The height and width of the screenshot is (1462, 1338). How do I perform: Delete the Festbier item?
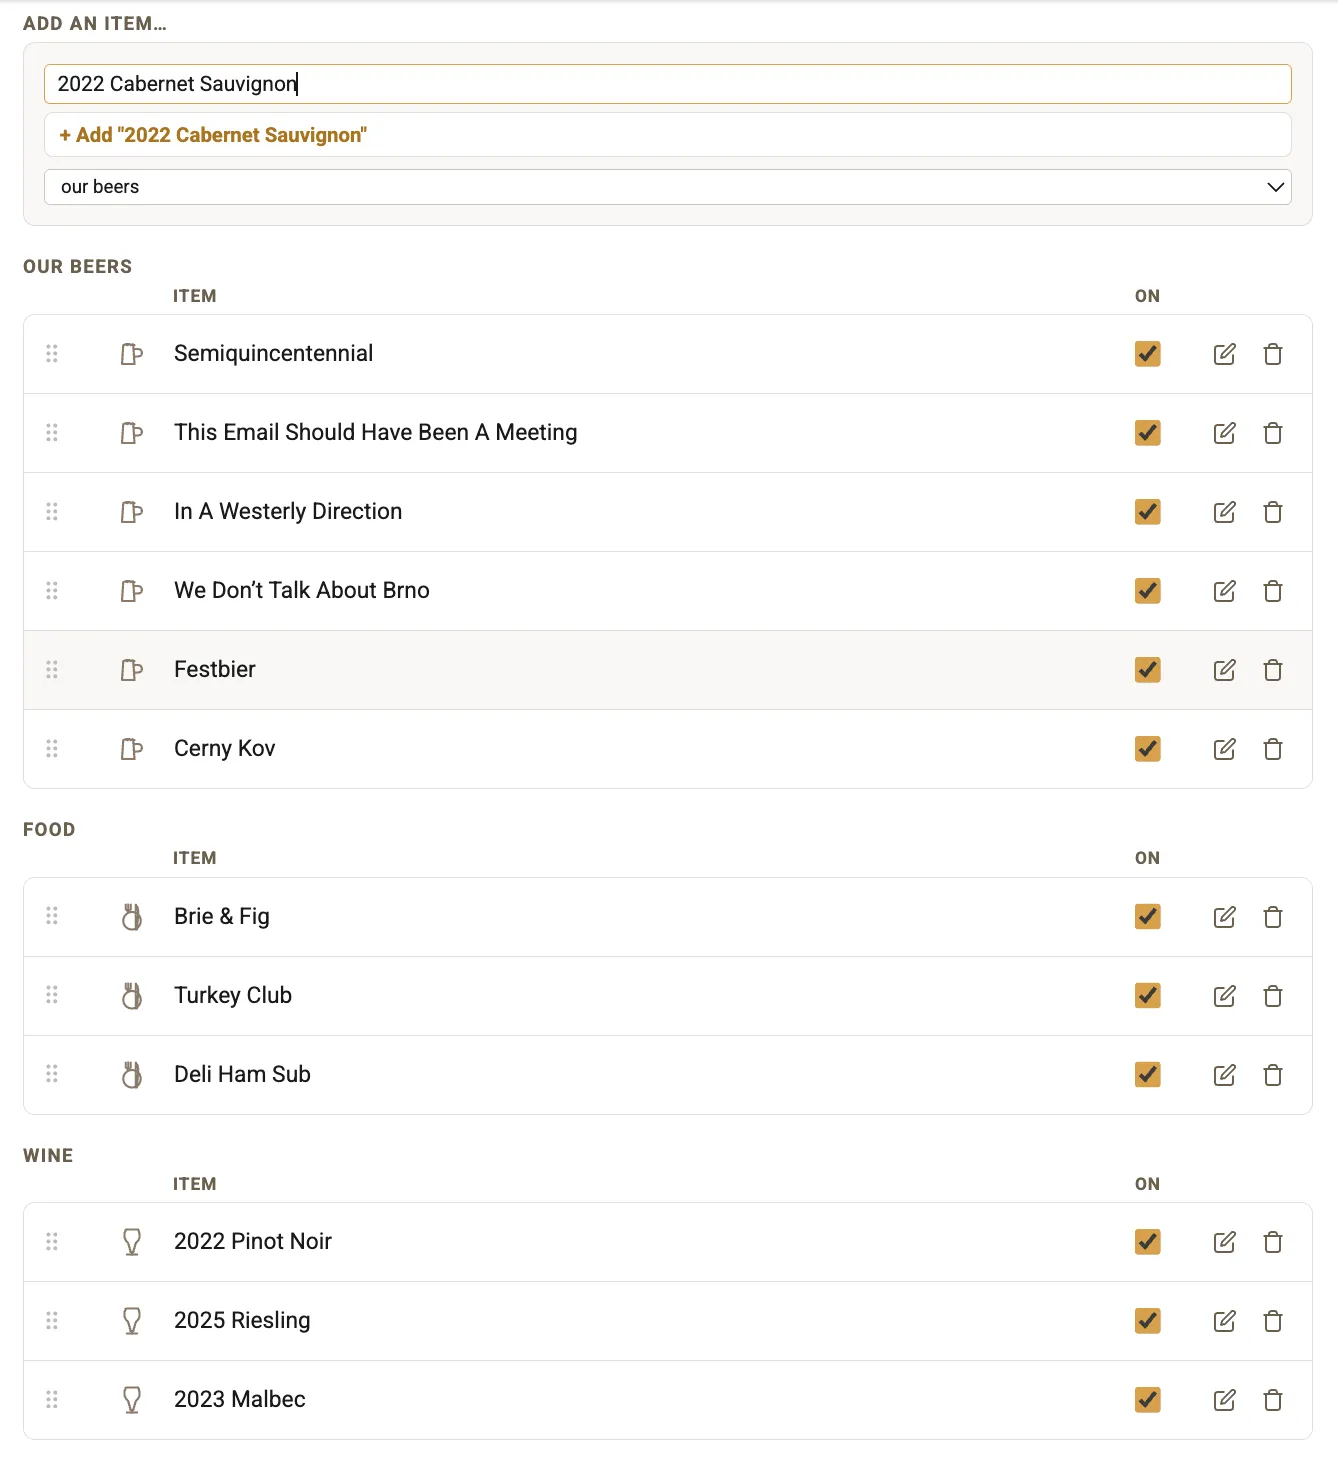[1273, 670]
